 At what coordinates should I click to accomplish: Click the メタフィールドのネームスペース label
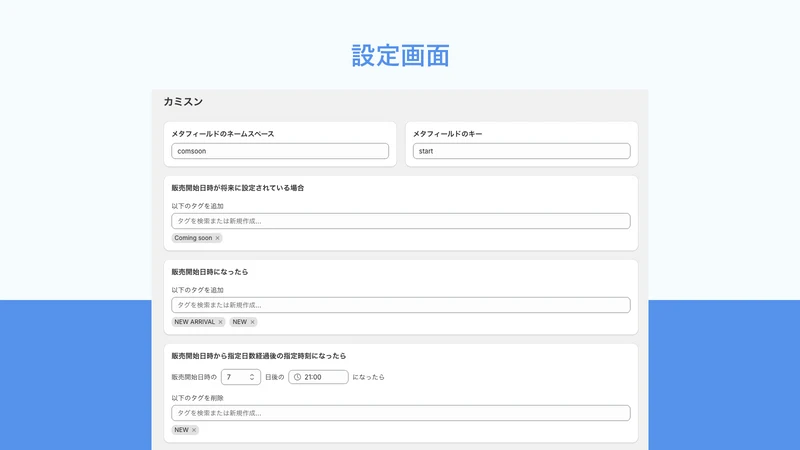[223, 134]
